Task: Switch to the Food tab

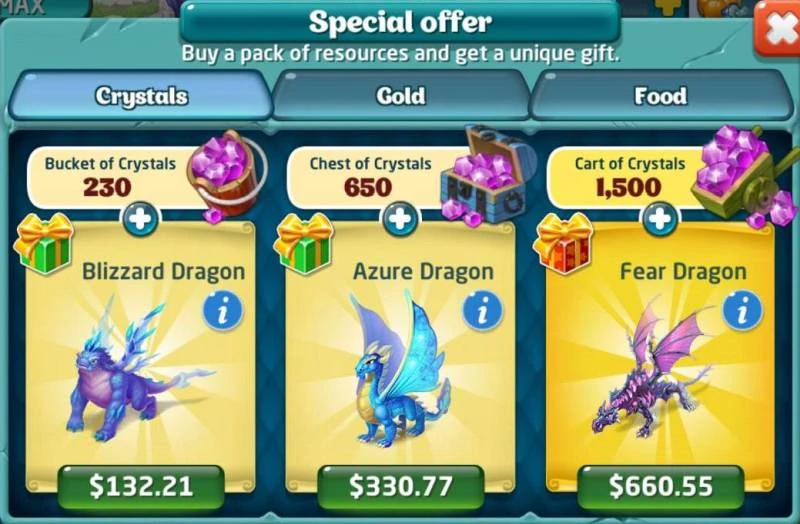Action: tap(661, 95)
